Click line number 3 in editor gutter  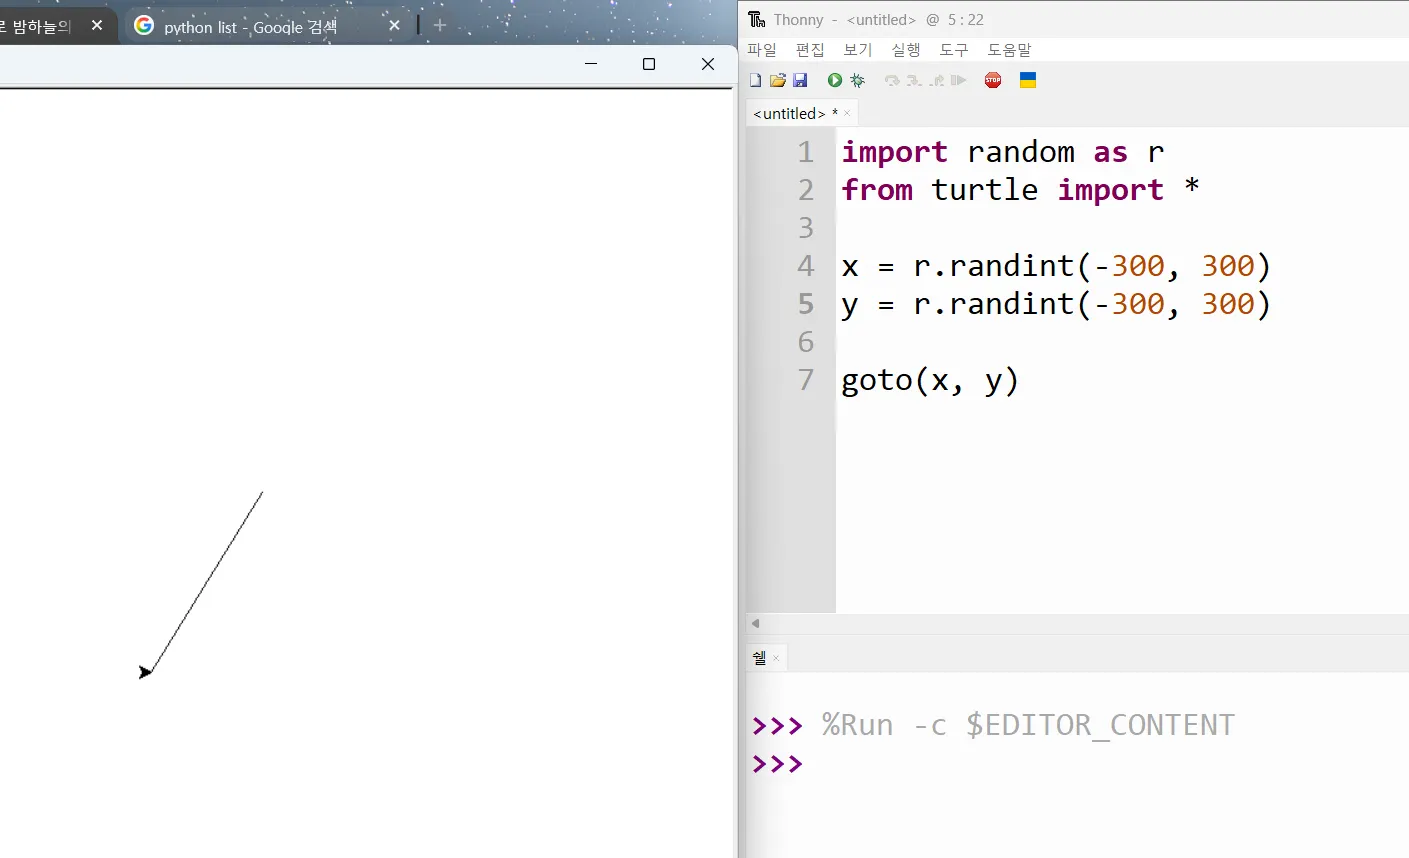click(806, 228)
